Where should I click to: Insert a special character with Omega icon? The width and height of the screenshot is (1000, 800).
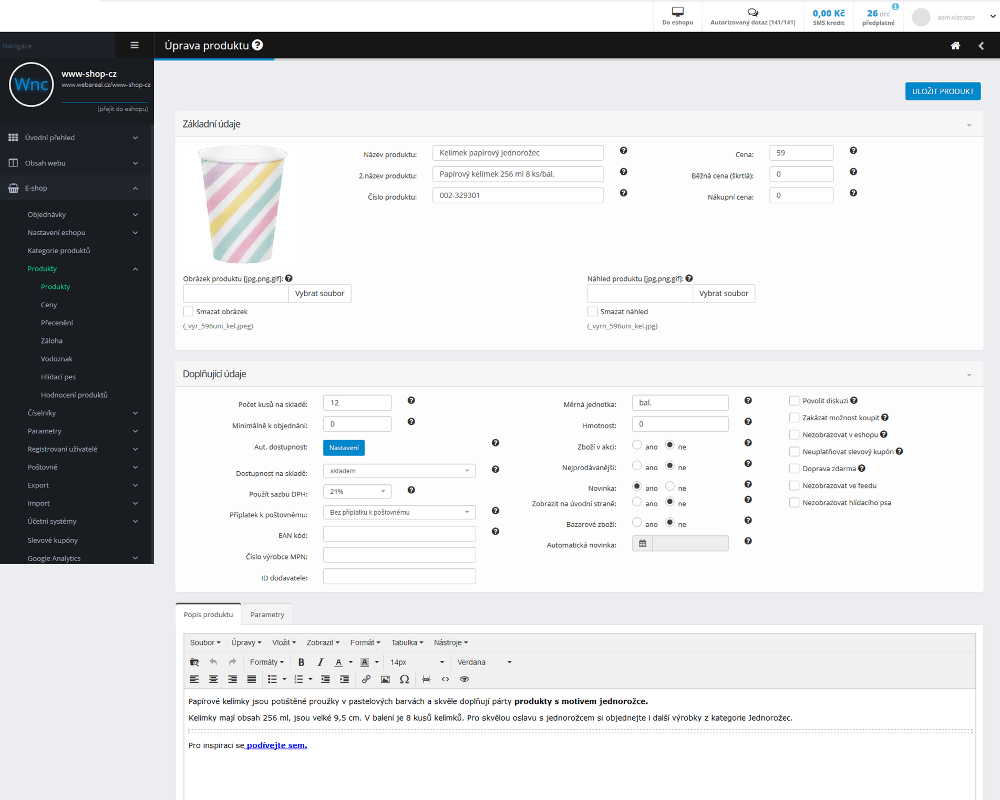click(404, 679)
